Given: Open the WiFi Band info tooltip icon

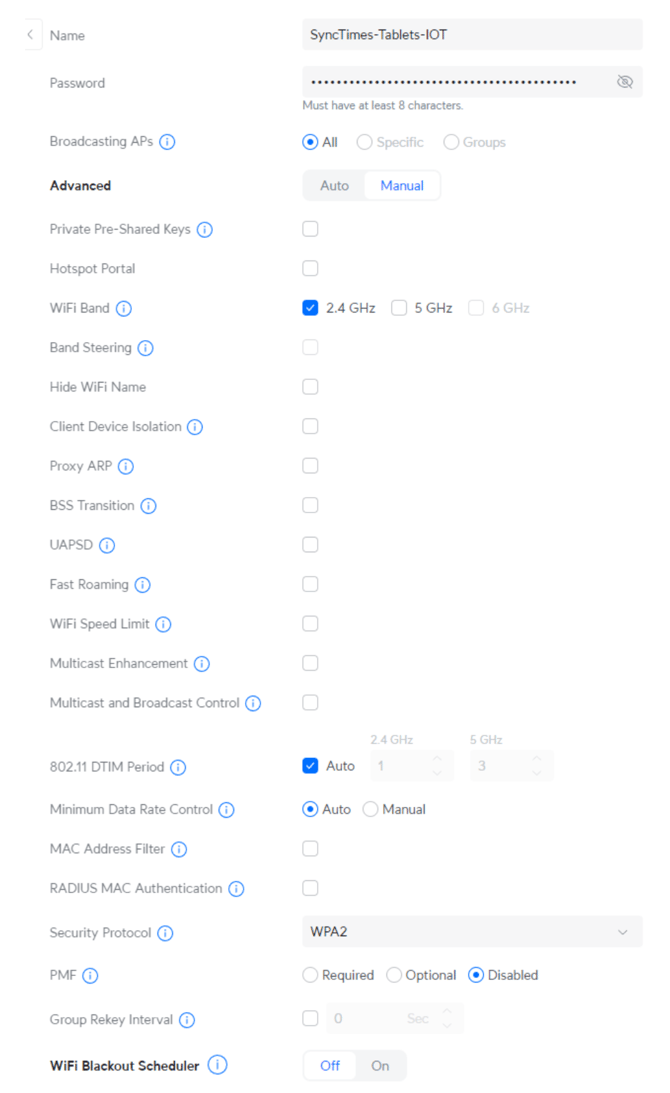Looking at the screenshot, I should point(124,308).
